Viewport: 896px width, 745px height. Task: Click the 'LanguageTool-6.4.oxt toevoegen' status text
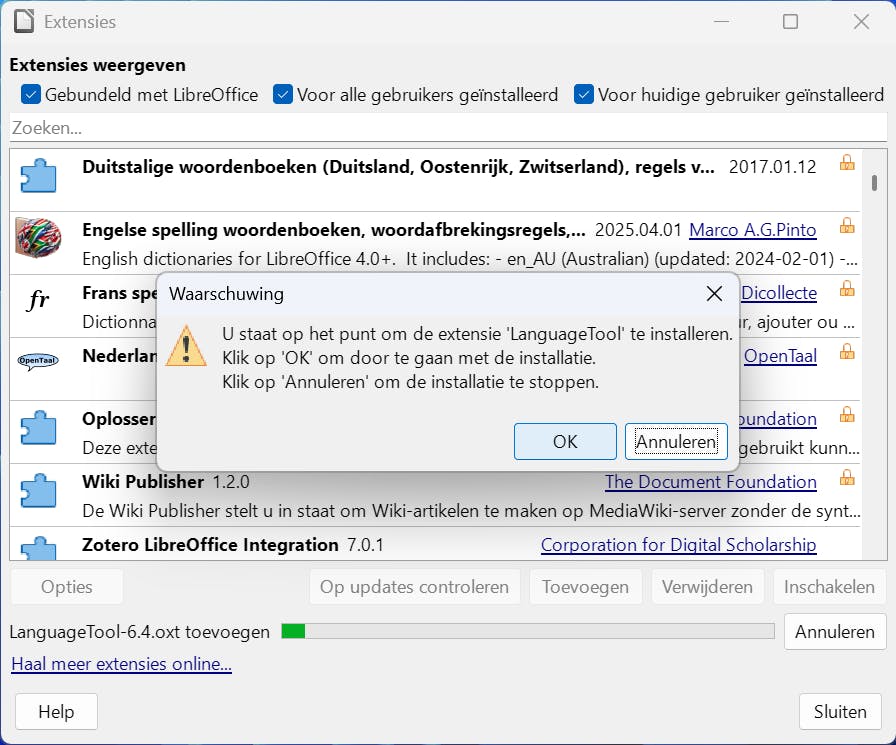coord(139,632)
